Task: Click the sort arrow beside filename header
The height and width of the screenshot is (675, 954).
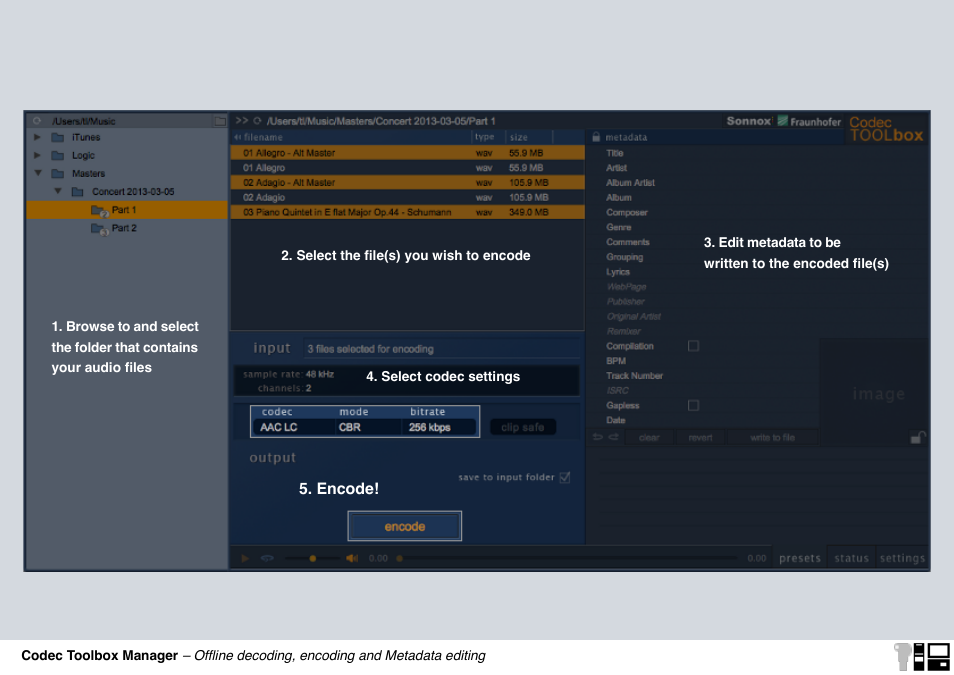Action: coord(238,137)
